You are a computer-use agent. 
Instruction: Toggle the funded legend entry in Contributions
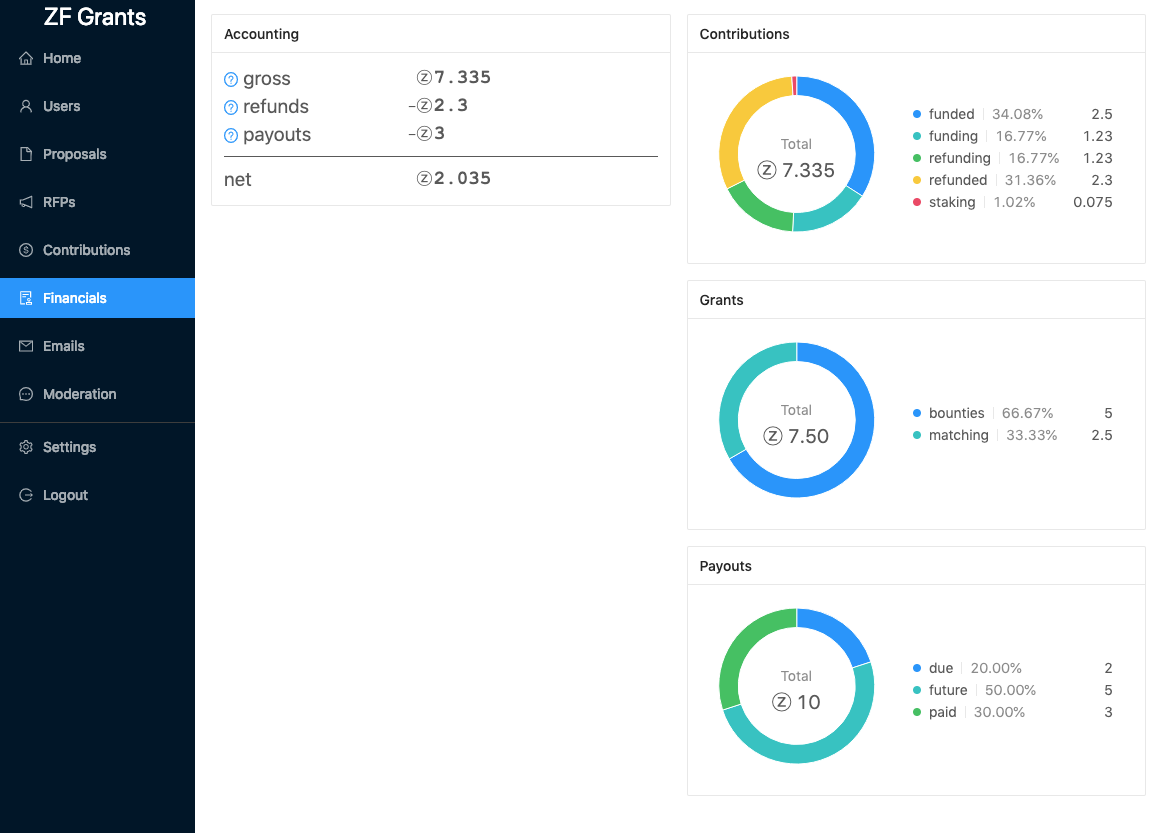coord(1012,114)
